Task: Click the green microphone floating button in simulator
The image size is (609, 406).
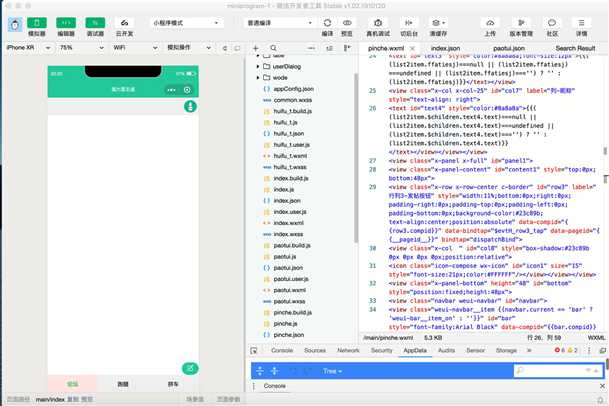Action: tap(190, 106)
